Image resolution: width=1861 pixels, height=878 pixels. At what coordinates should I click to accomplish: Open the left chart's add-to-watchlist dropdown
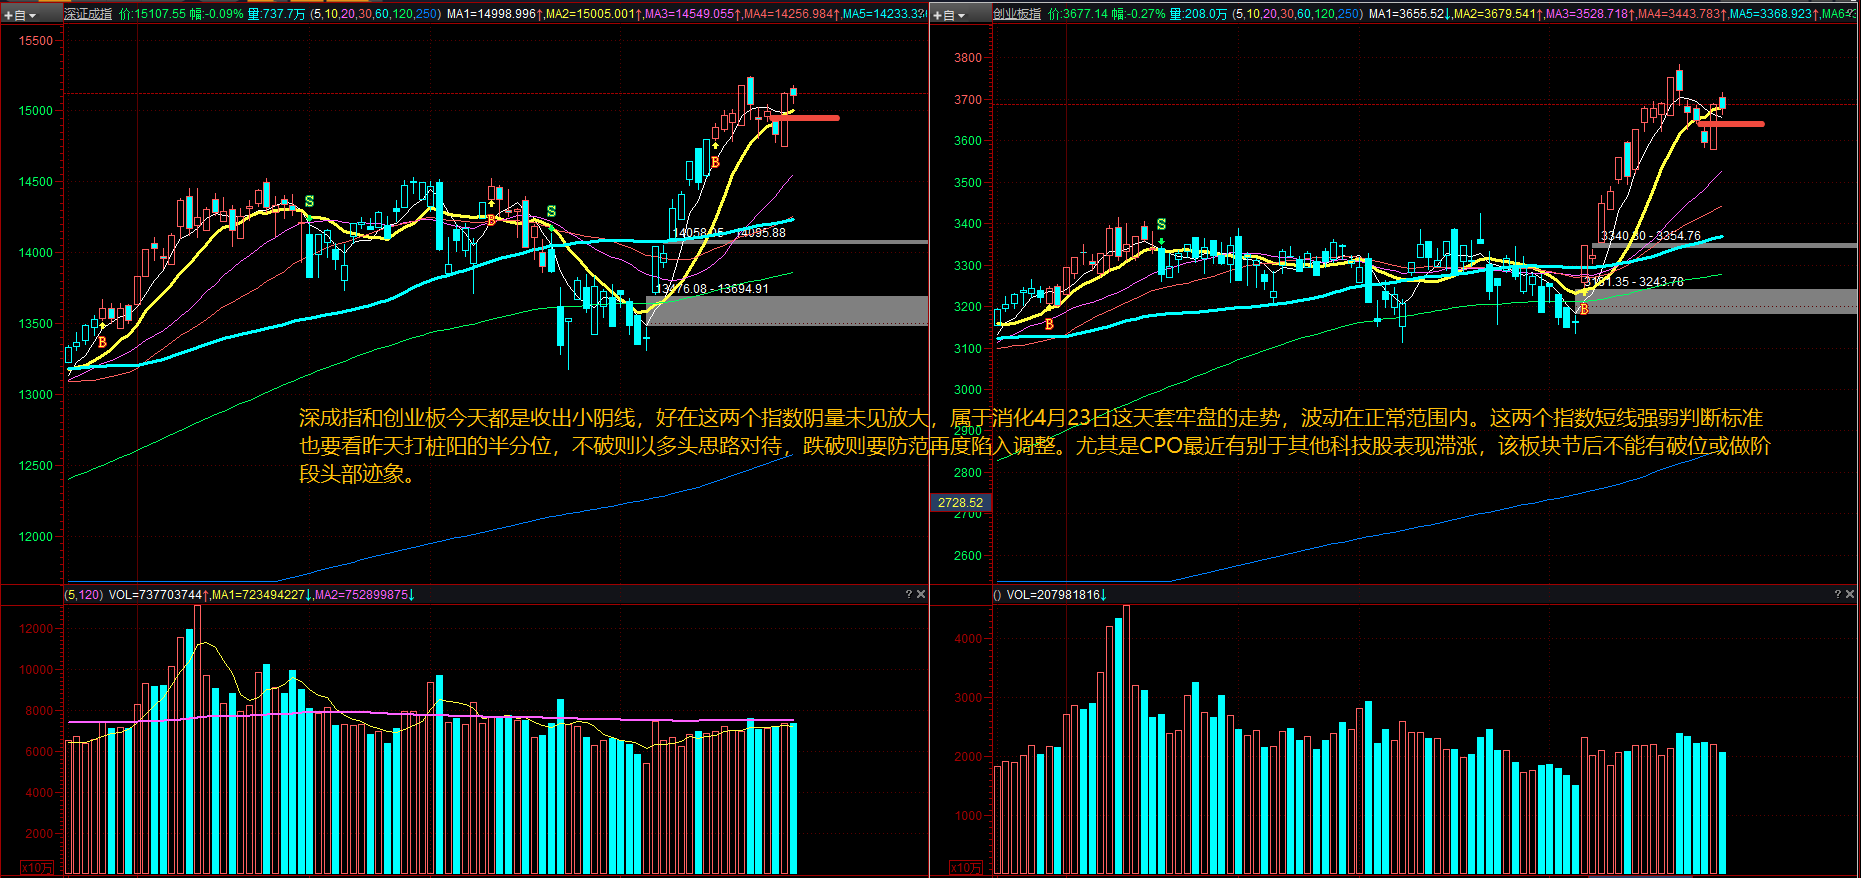pos(20,15)
